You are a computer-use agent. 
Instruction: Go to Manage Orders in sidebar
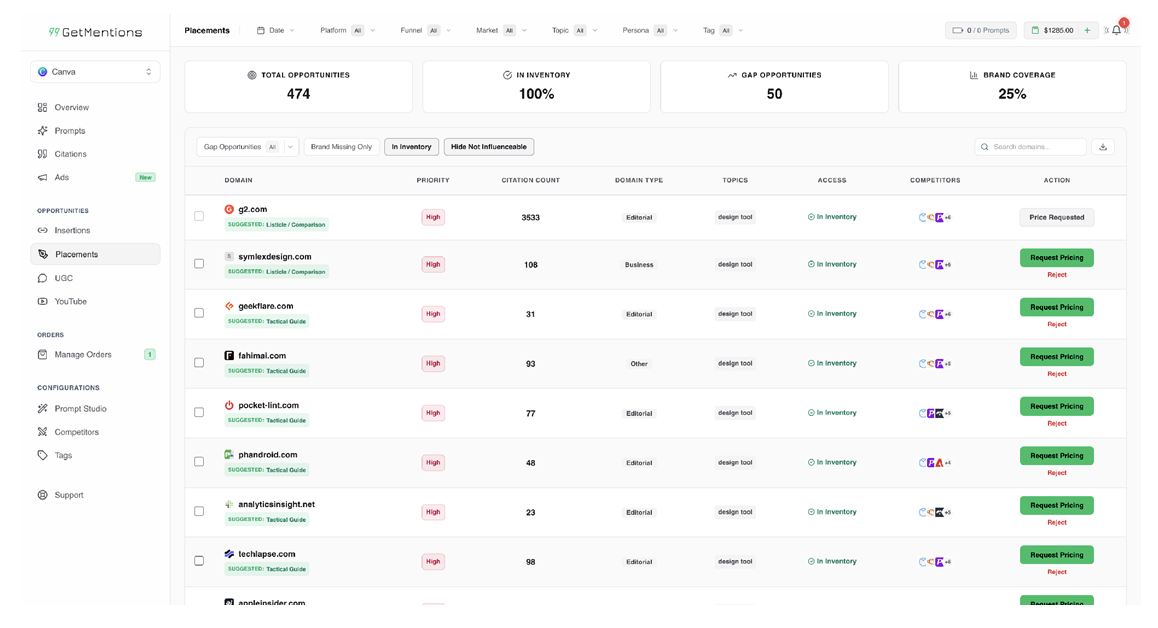click(83, 355)
